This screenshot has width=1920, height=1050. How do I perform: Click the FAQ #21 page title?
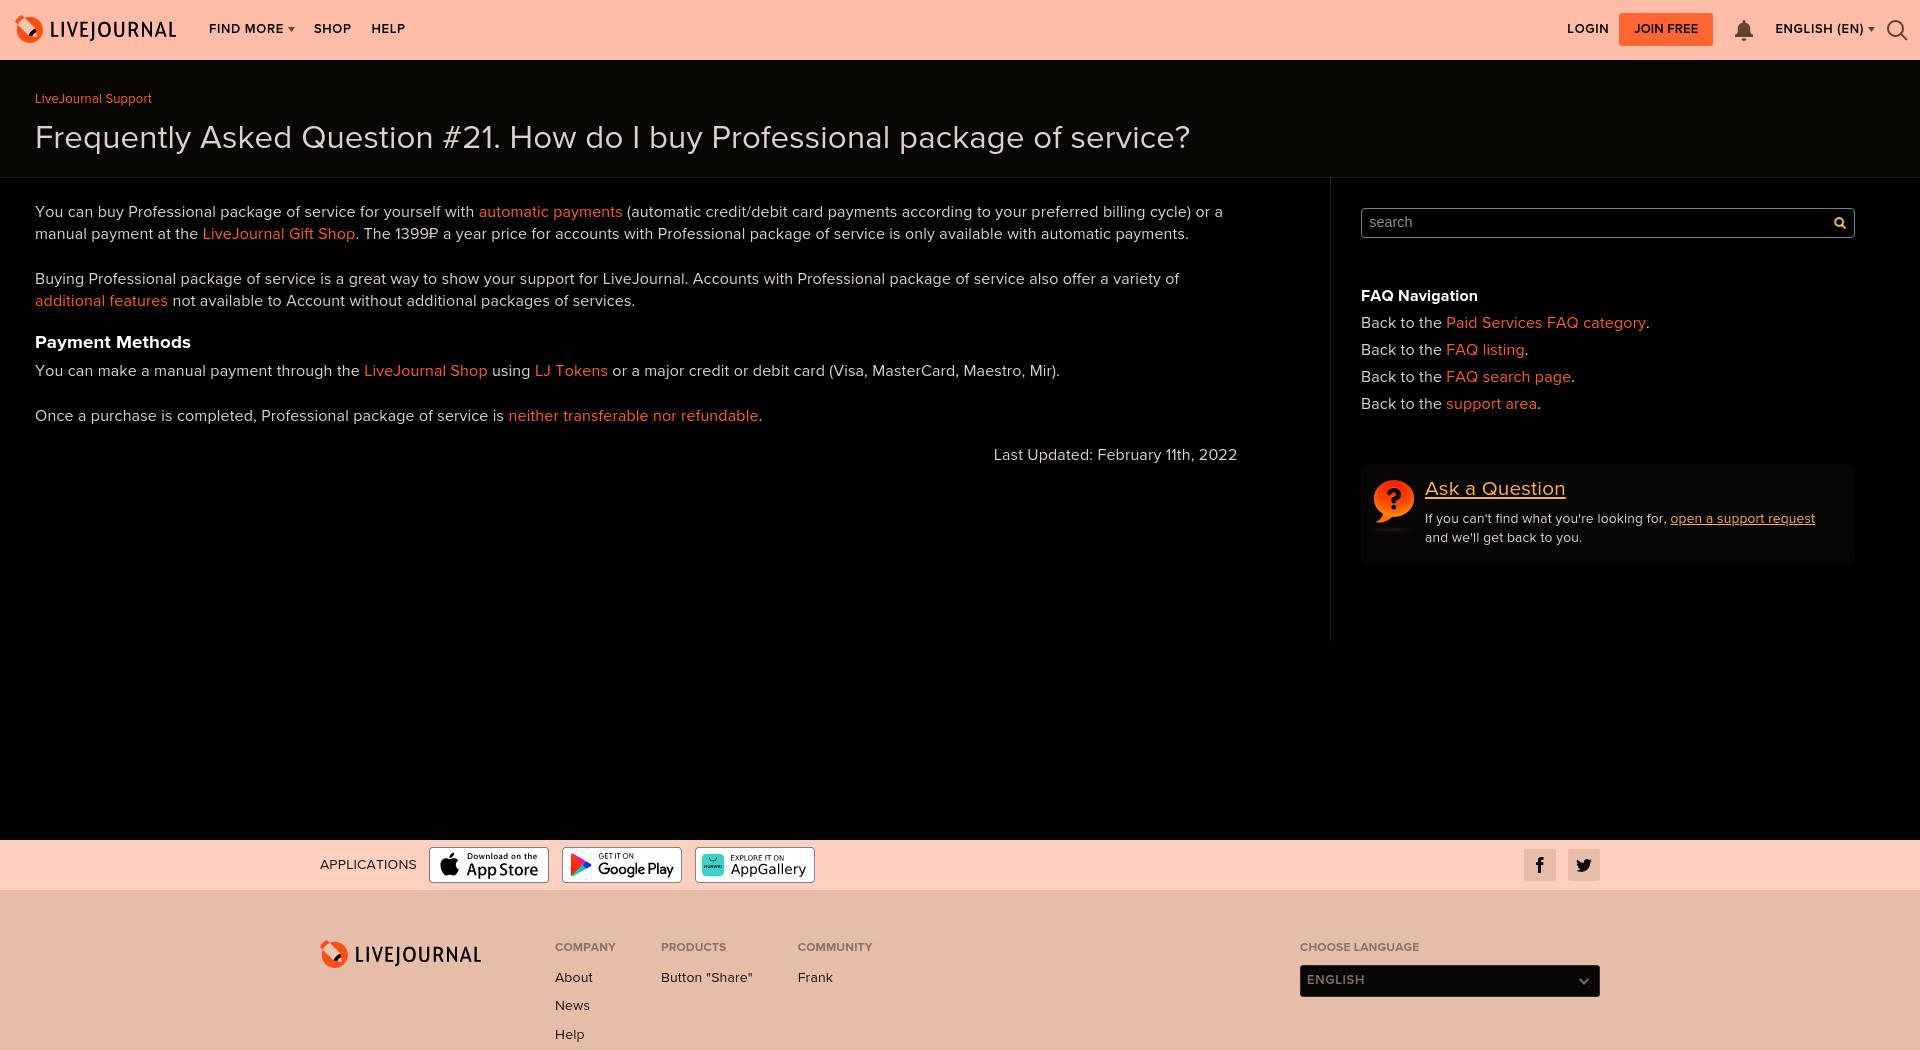pos(613,138)
